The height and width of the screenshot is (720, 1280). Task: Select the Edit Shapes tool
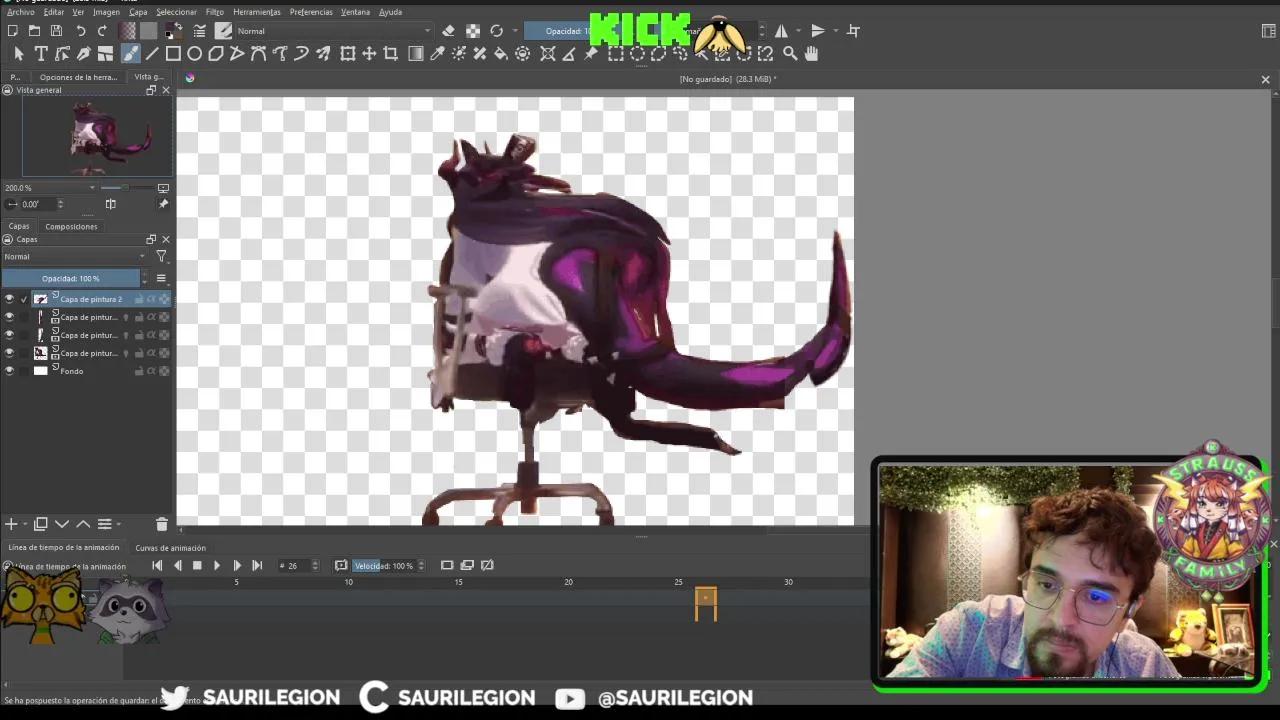(62, 54)
